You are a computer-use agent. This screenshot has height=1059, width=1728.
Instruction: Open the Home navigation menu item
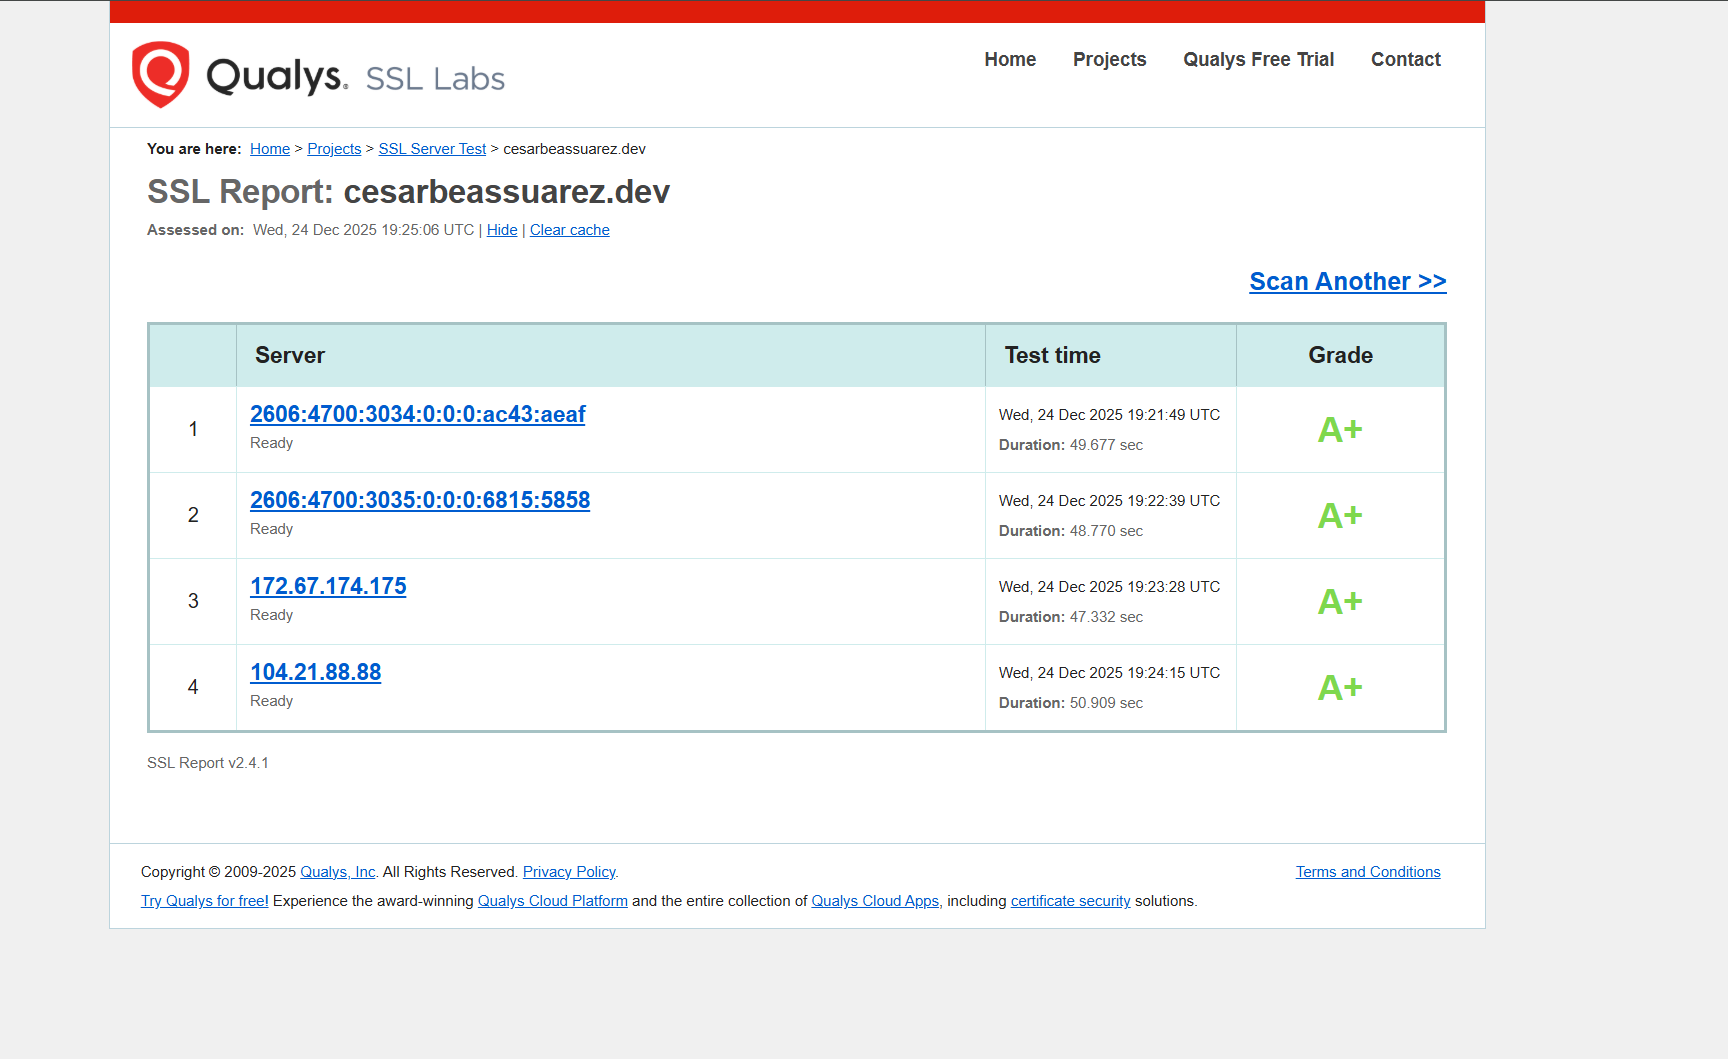1010,60
